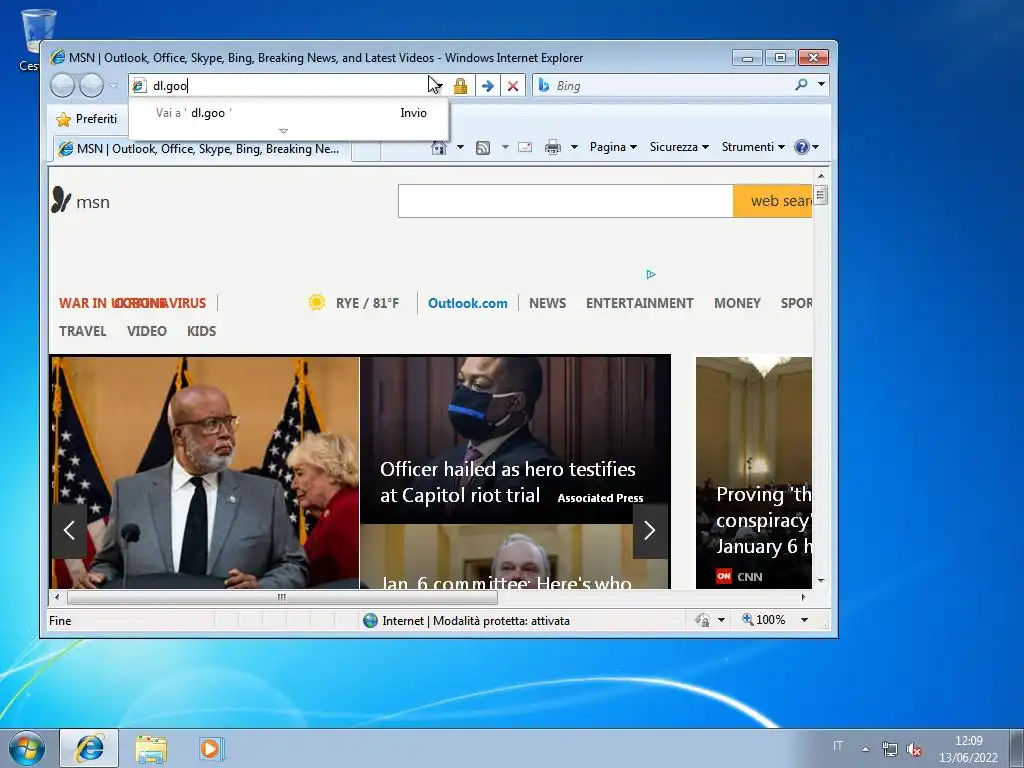This screenshot has width=1024, height=768.
Task: Open a new blank tab
Action: coord(366,150)
